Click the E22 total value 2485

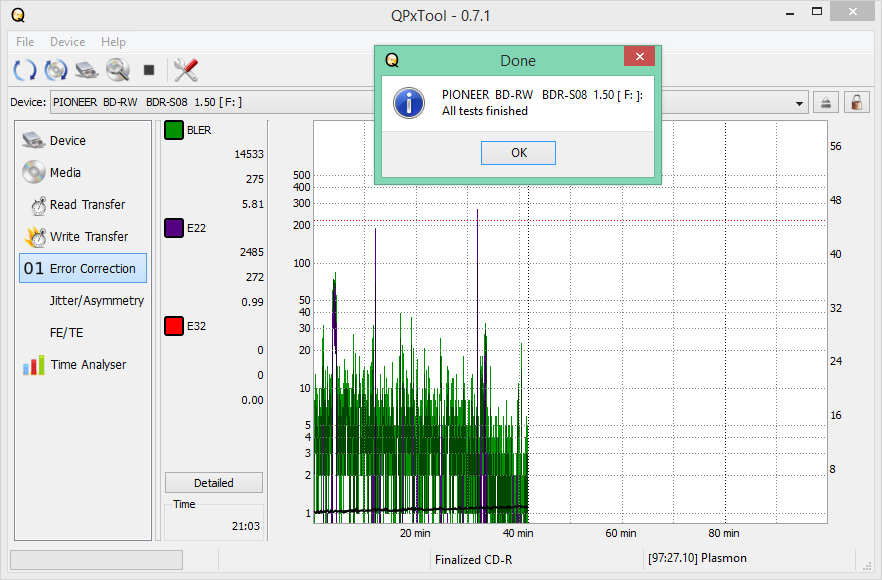251,252
